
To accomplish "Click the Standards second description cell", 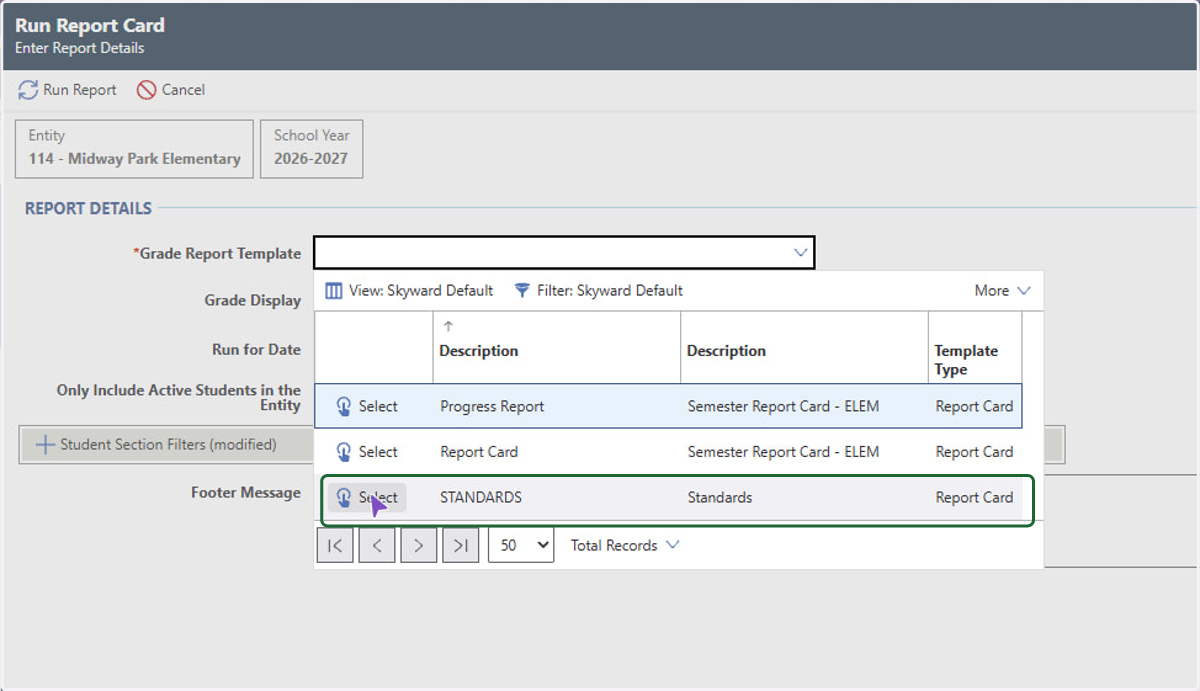I will point(720,497).
